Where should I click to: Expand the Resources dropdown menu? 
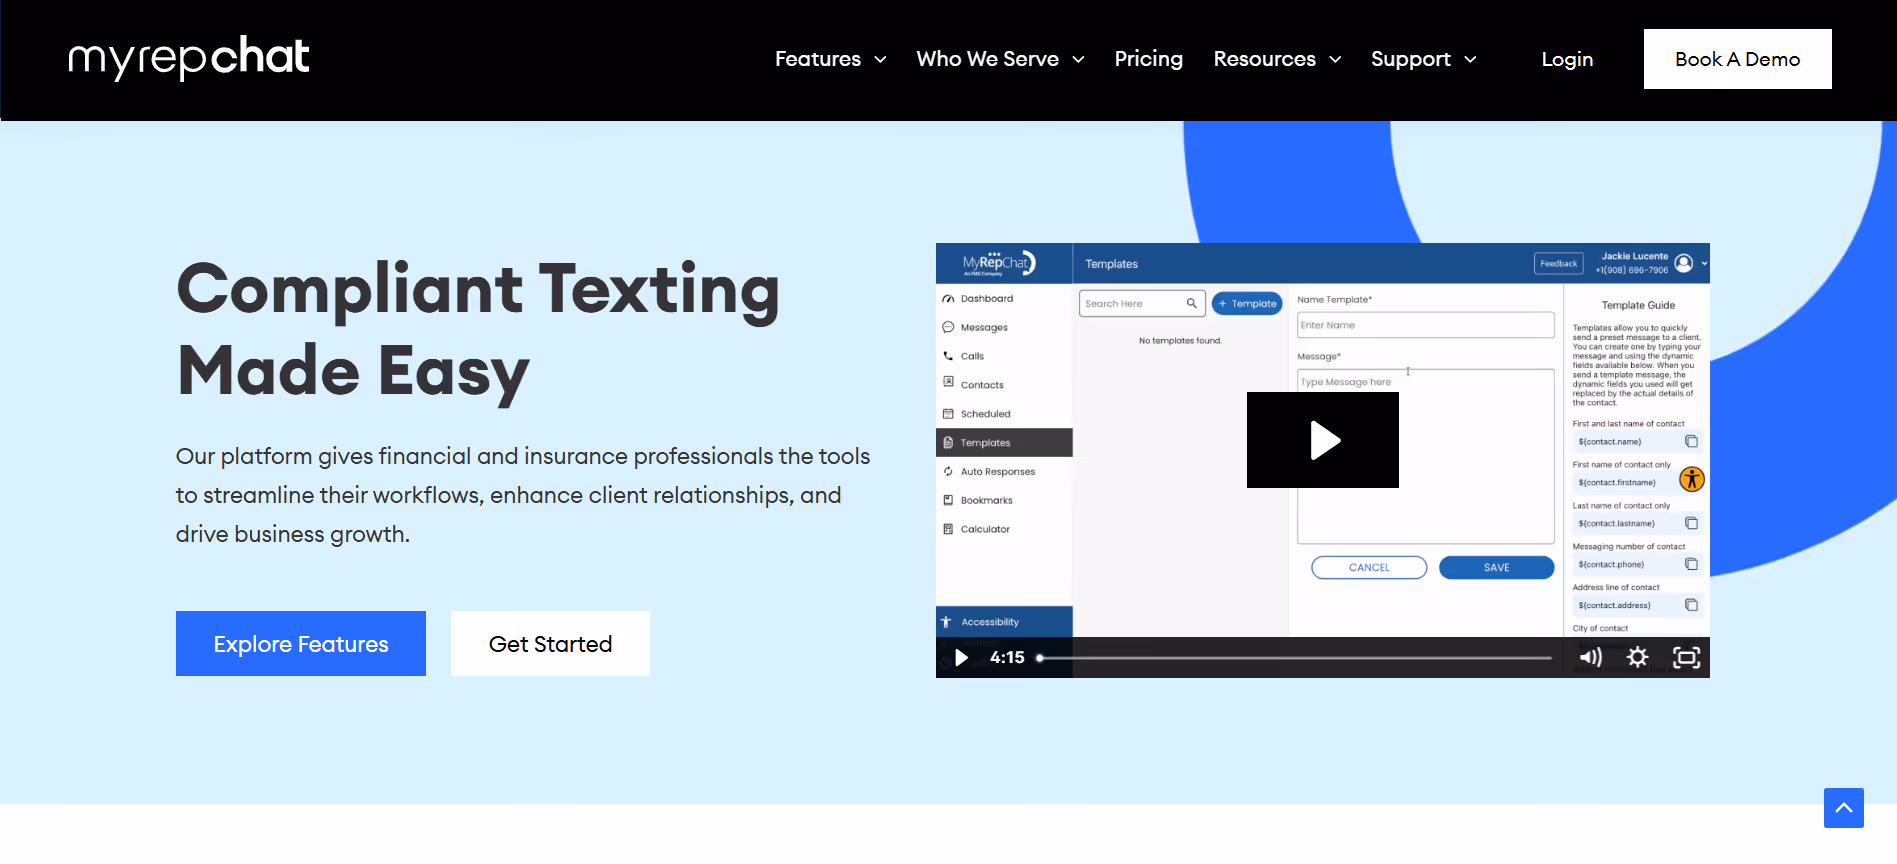click(1277, 59)
